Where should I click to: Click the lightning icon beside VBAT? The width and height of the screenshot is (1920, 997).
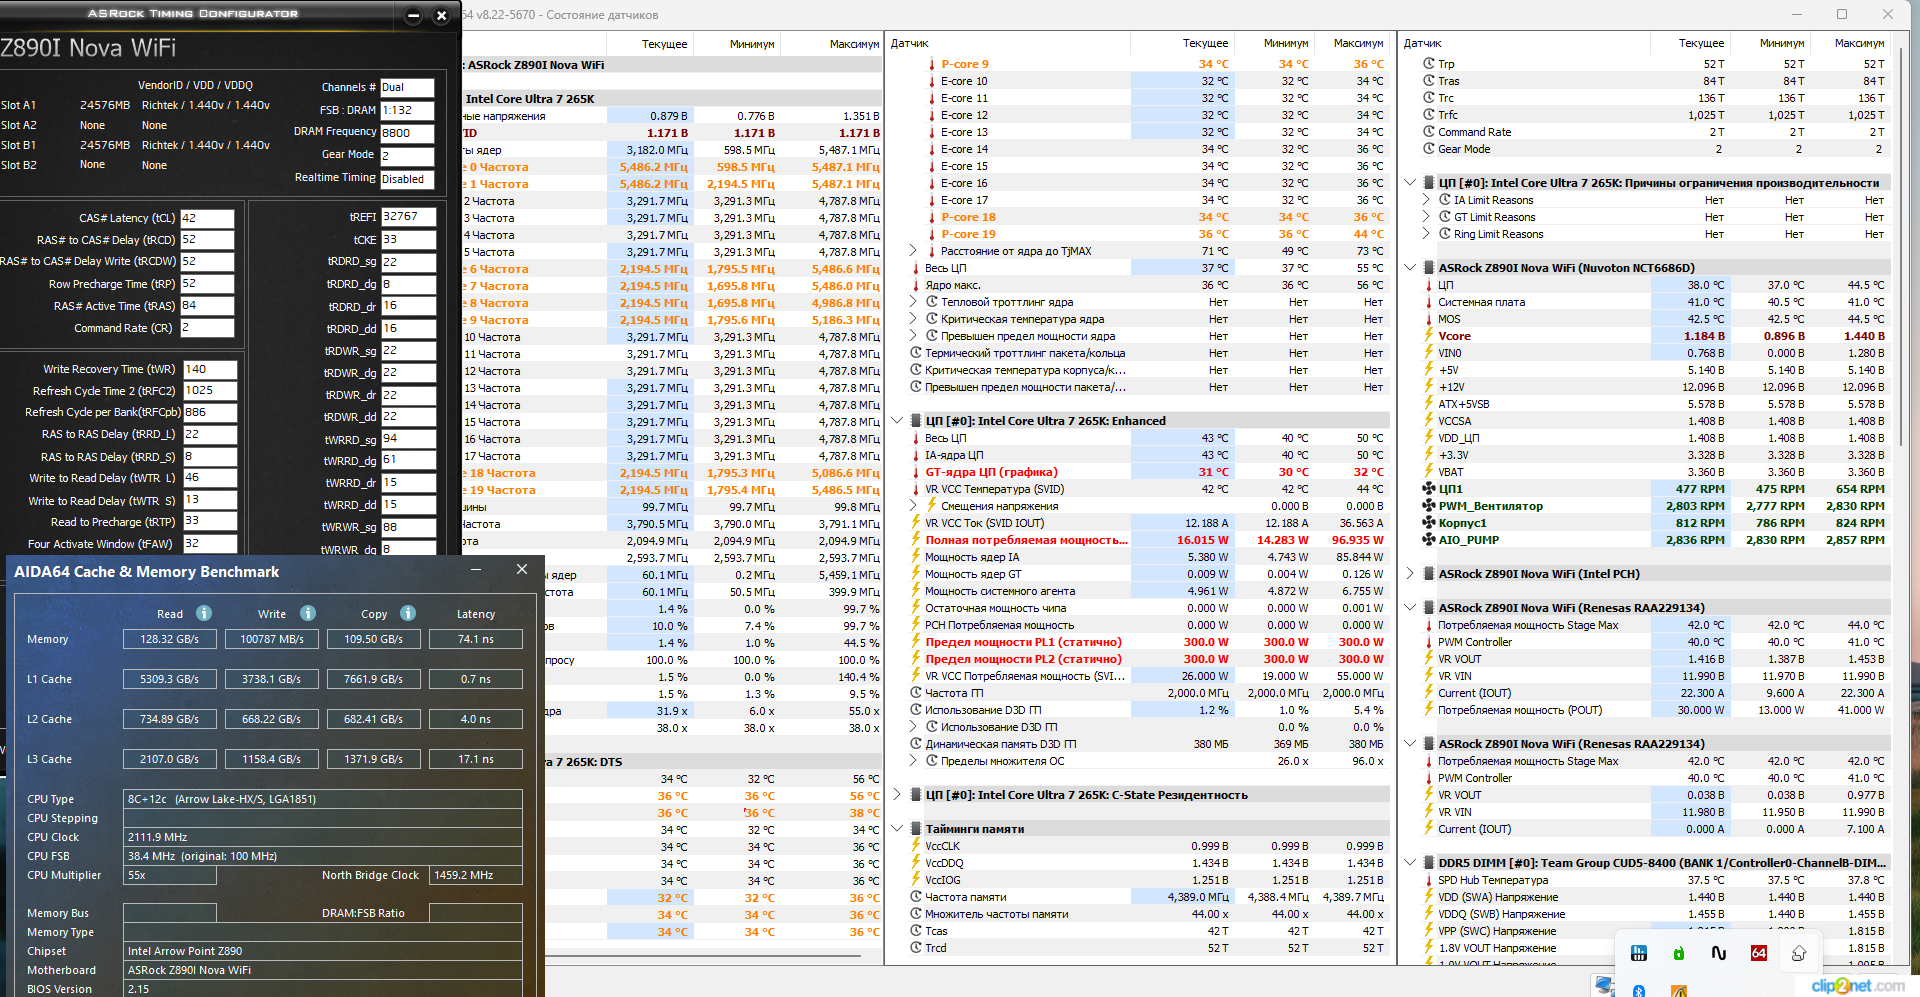1429,472
